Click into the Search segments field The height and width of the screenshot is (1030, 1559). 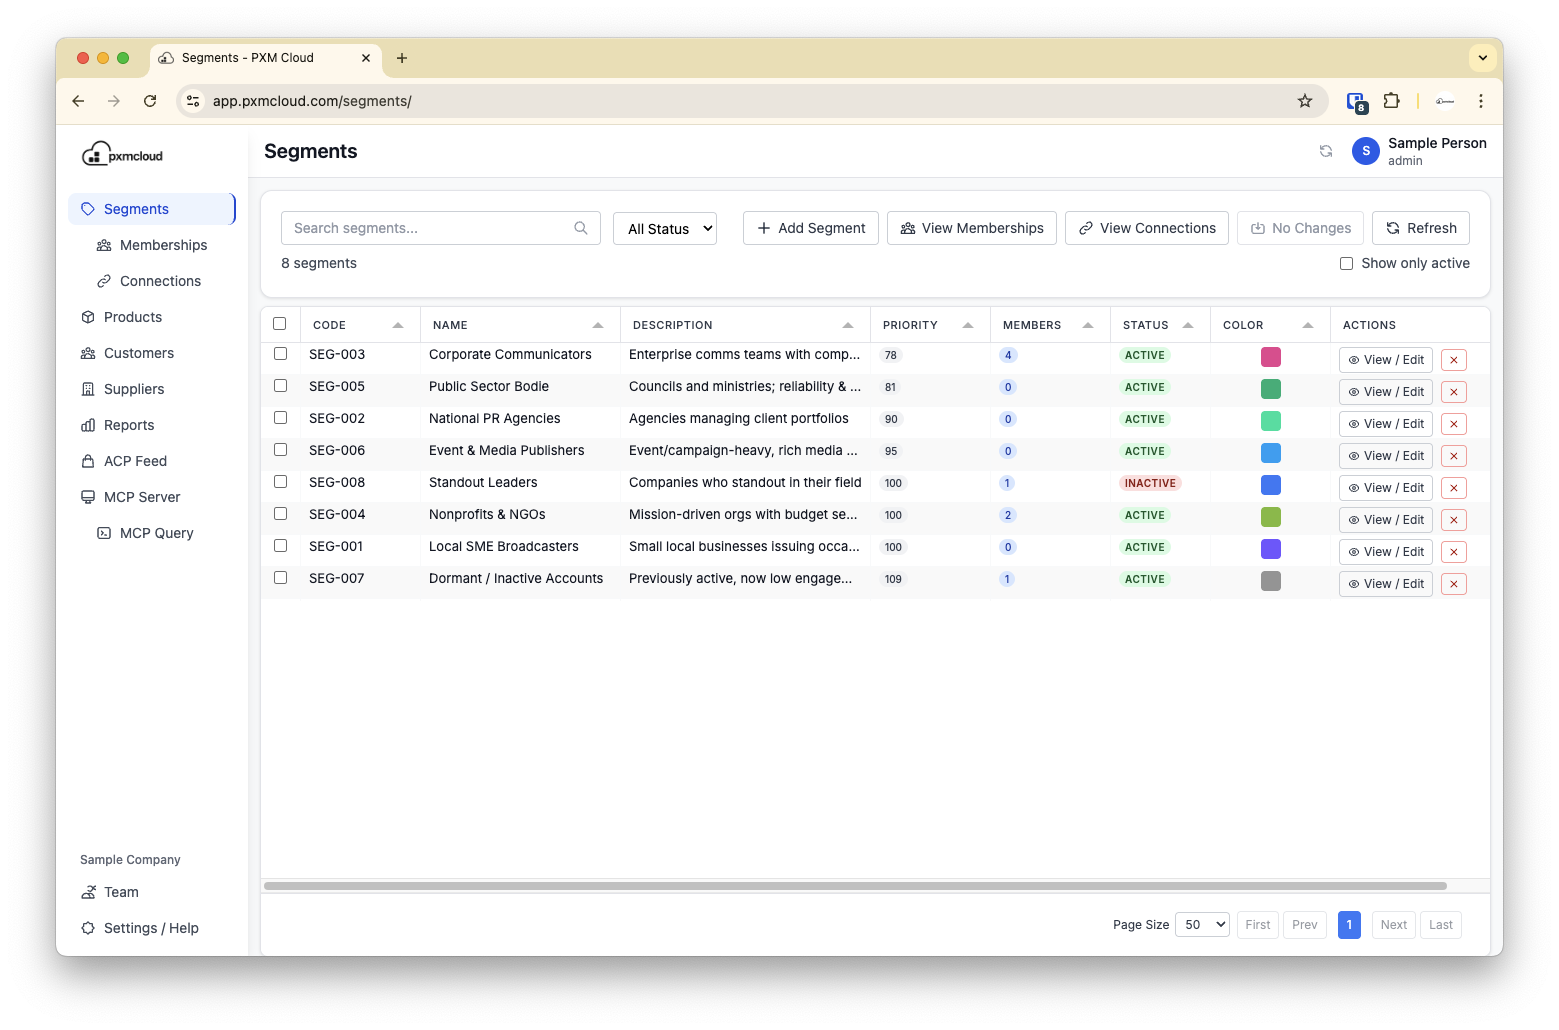[x=441, y=228]
